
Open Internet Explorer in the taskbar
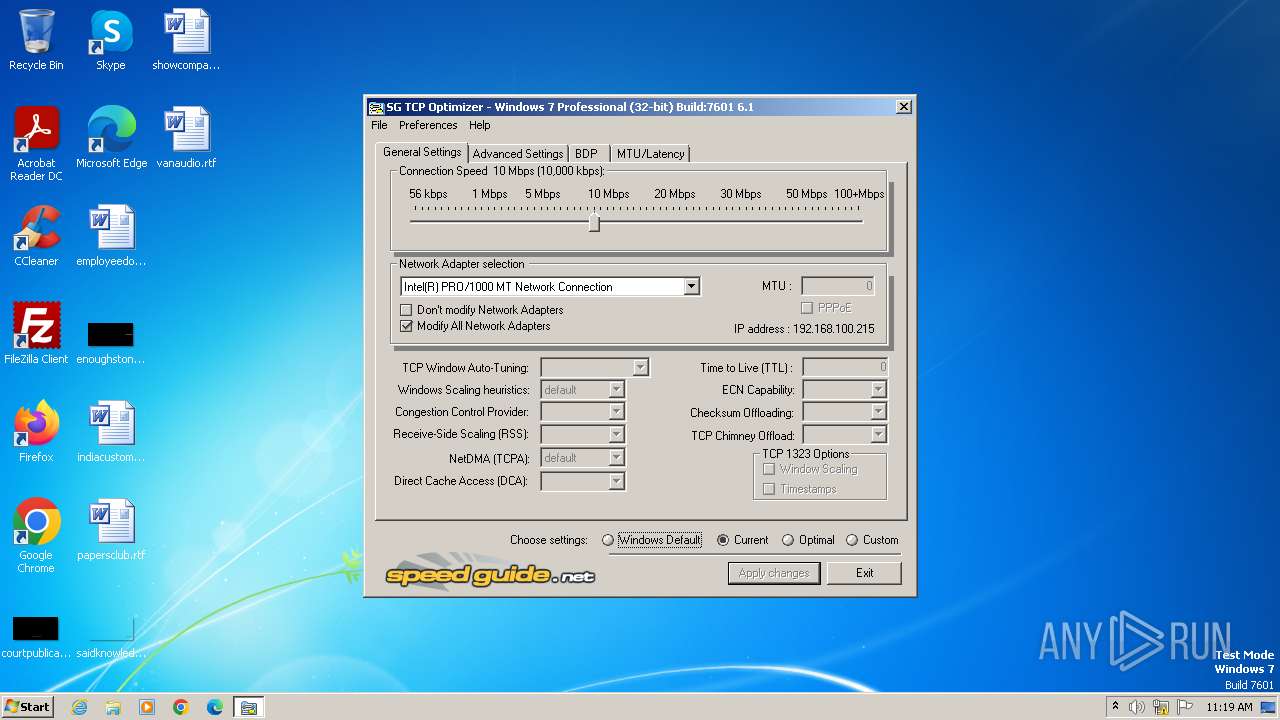tap(79, 707)
